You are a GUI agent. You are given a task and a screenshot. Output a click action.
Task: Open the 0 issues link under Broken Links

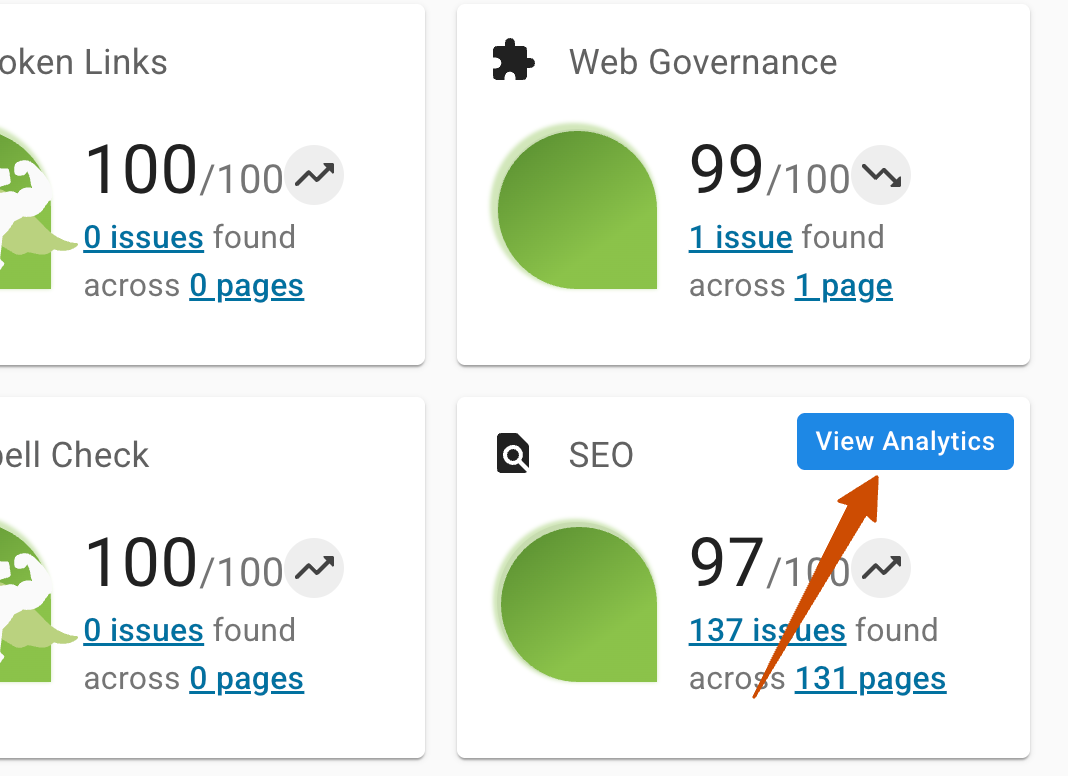(x=143, y=237)
